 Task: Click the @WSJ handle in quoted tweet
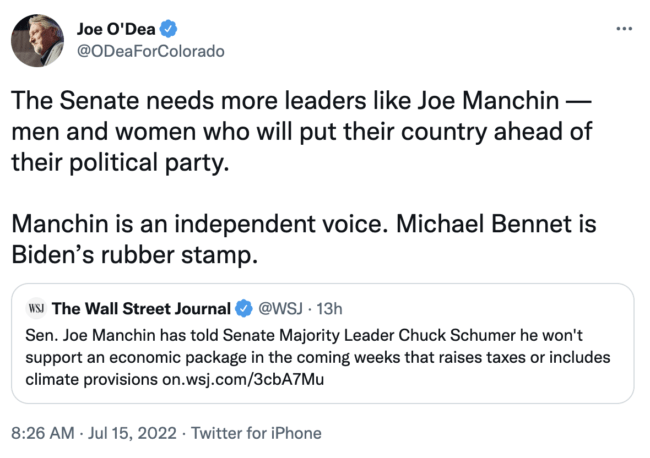(280, 309)
